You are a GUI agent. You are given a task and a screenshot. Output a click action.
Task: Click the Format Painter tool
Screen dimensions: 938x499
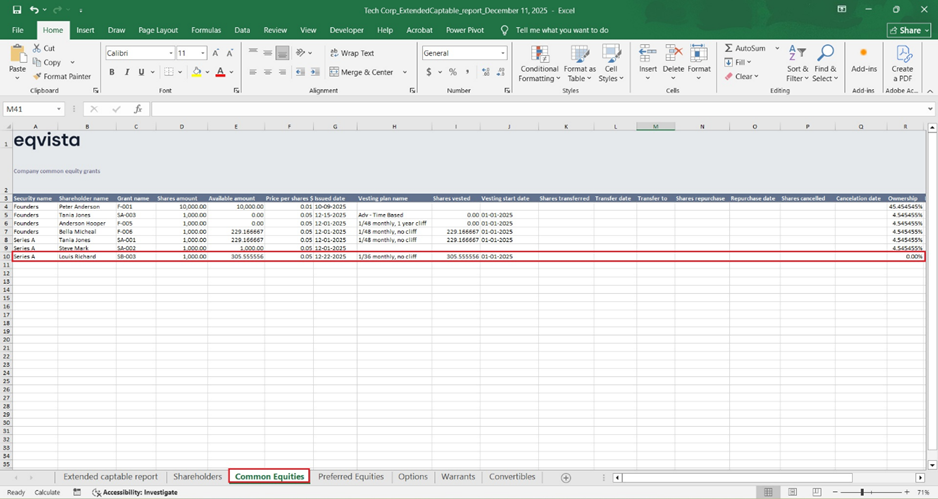point(62,76)
